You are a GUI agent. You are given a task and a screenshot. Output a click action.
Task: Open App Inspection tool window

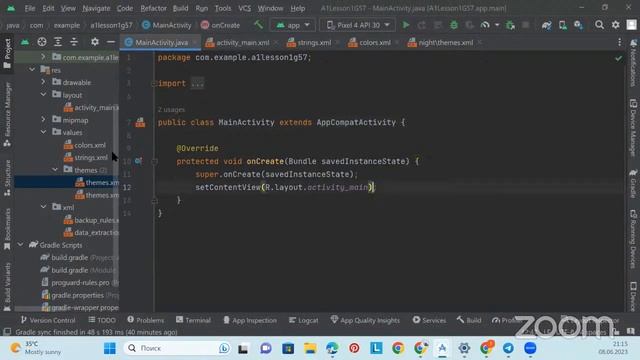point(250,320)
